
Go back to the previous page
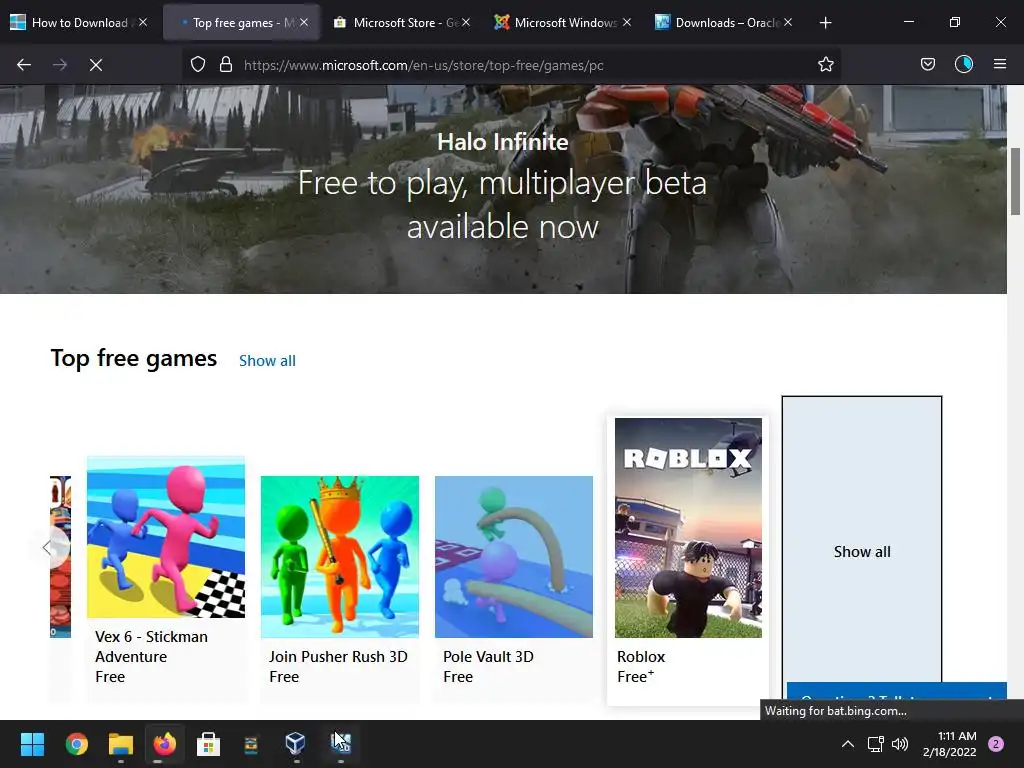click(x=24, y=65)
